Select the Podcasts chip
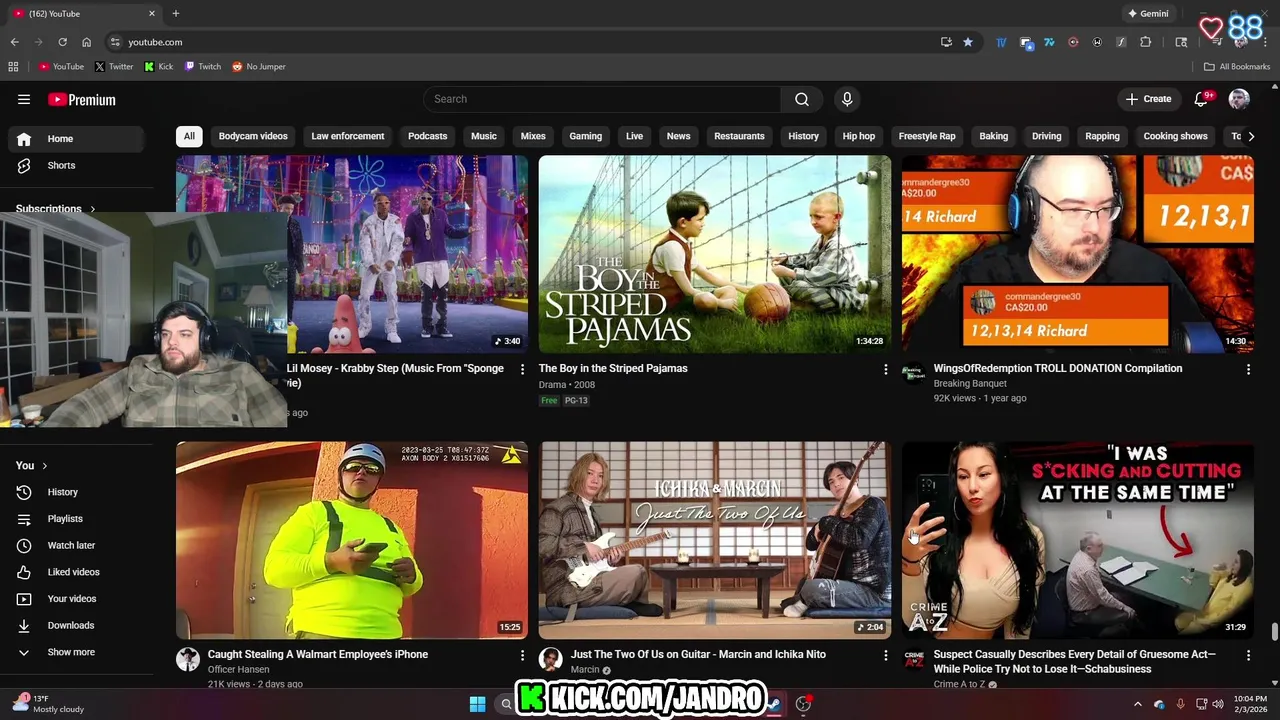Viewport: 1280px width, 720px height. coord(428,136)
